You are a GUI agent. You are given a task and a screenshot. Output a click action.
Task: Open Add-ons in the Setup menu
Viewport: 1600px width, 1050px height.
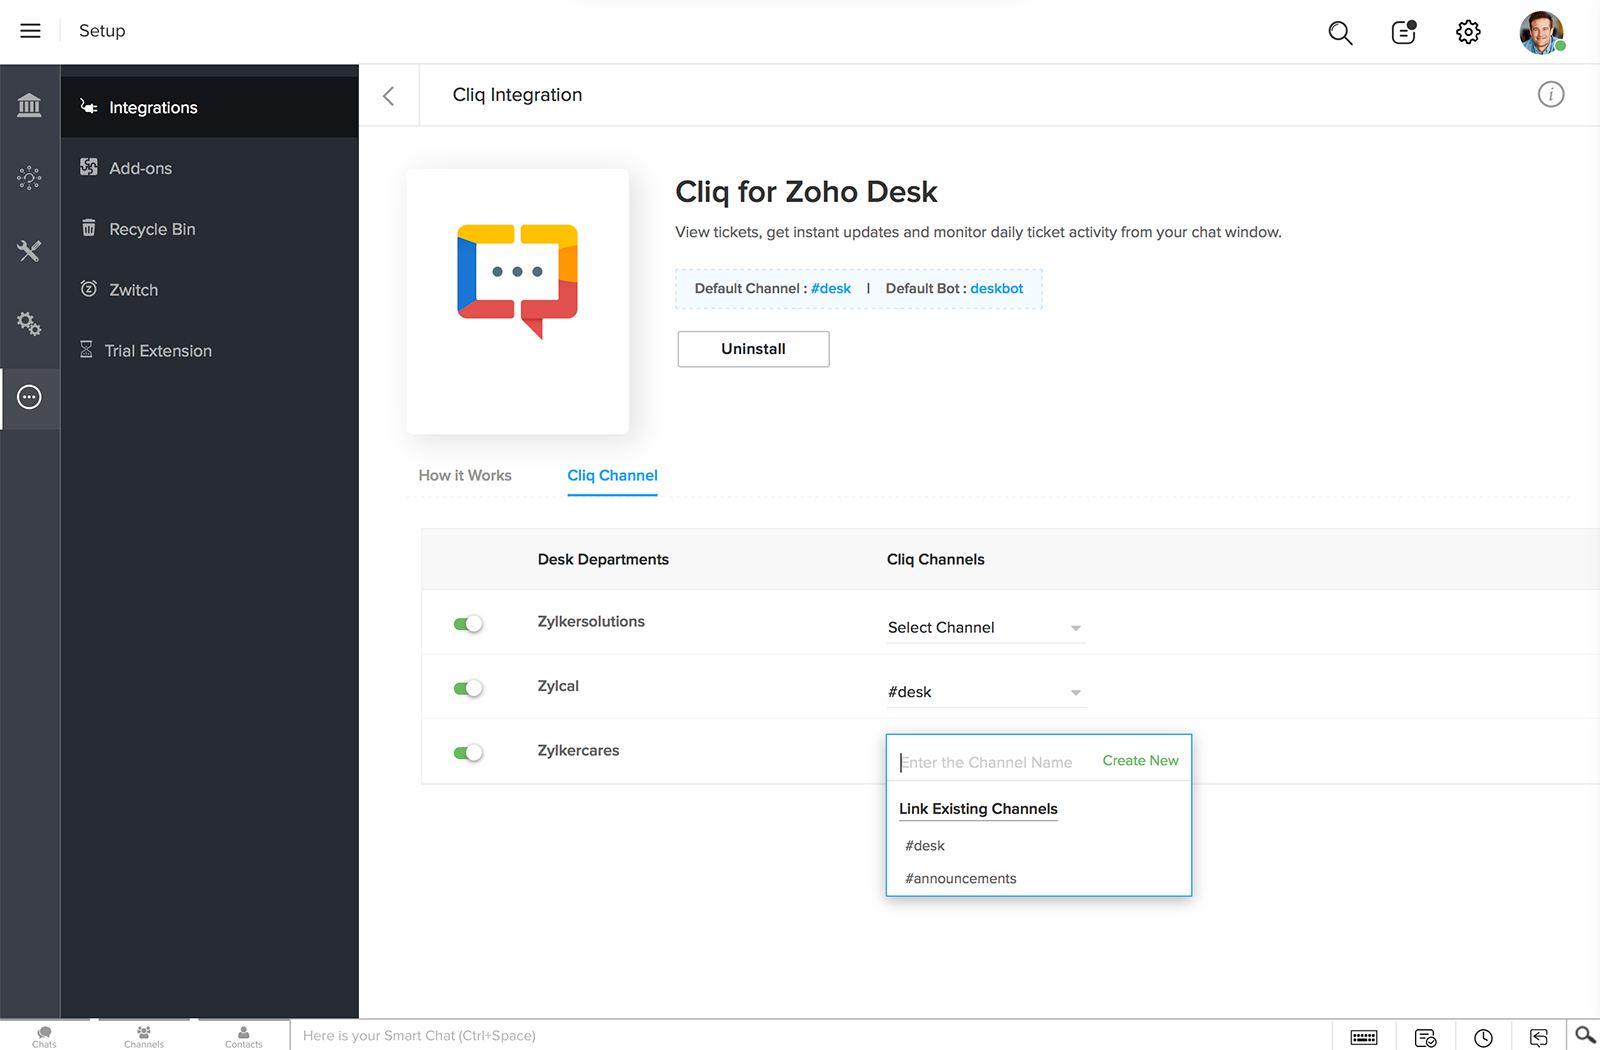click(x=209, y=168)
